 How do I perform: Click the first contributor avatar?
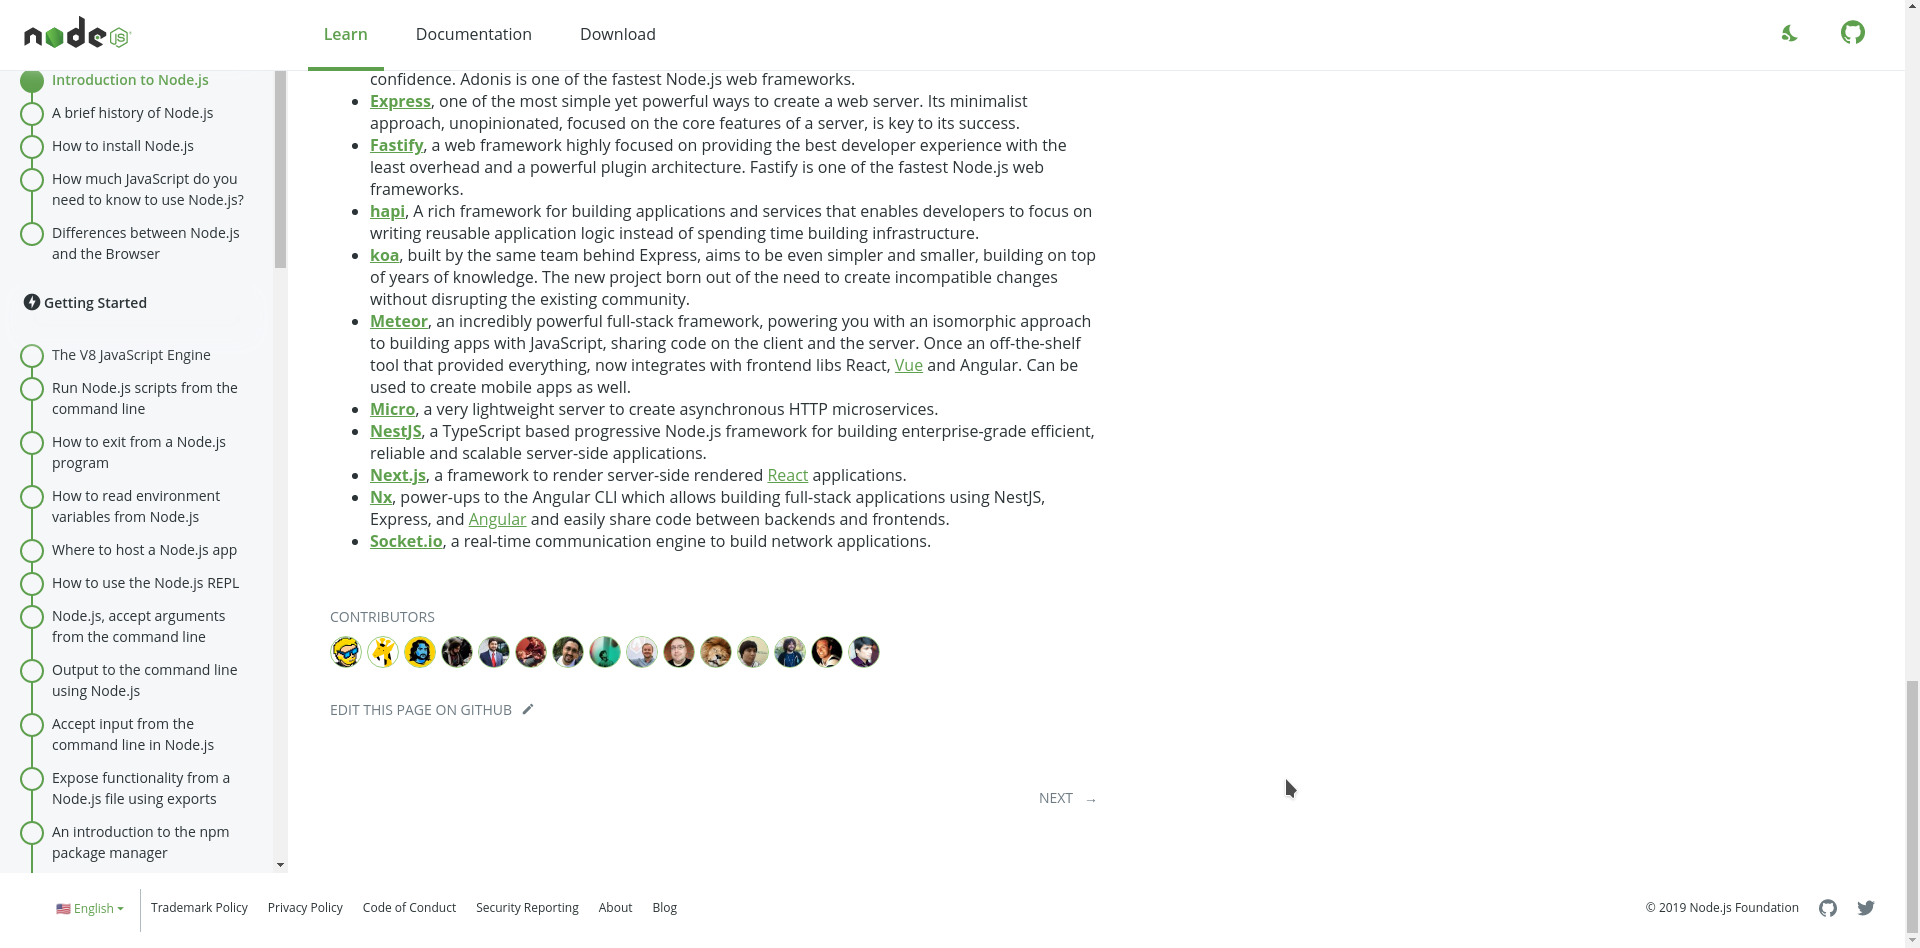tap(345, 651)
